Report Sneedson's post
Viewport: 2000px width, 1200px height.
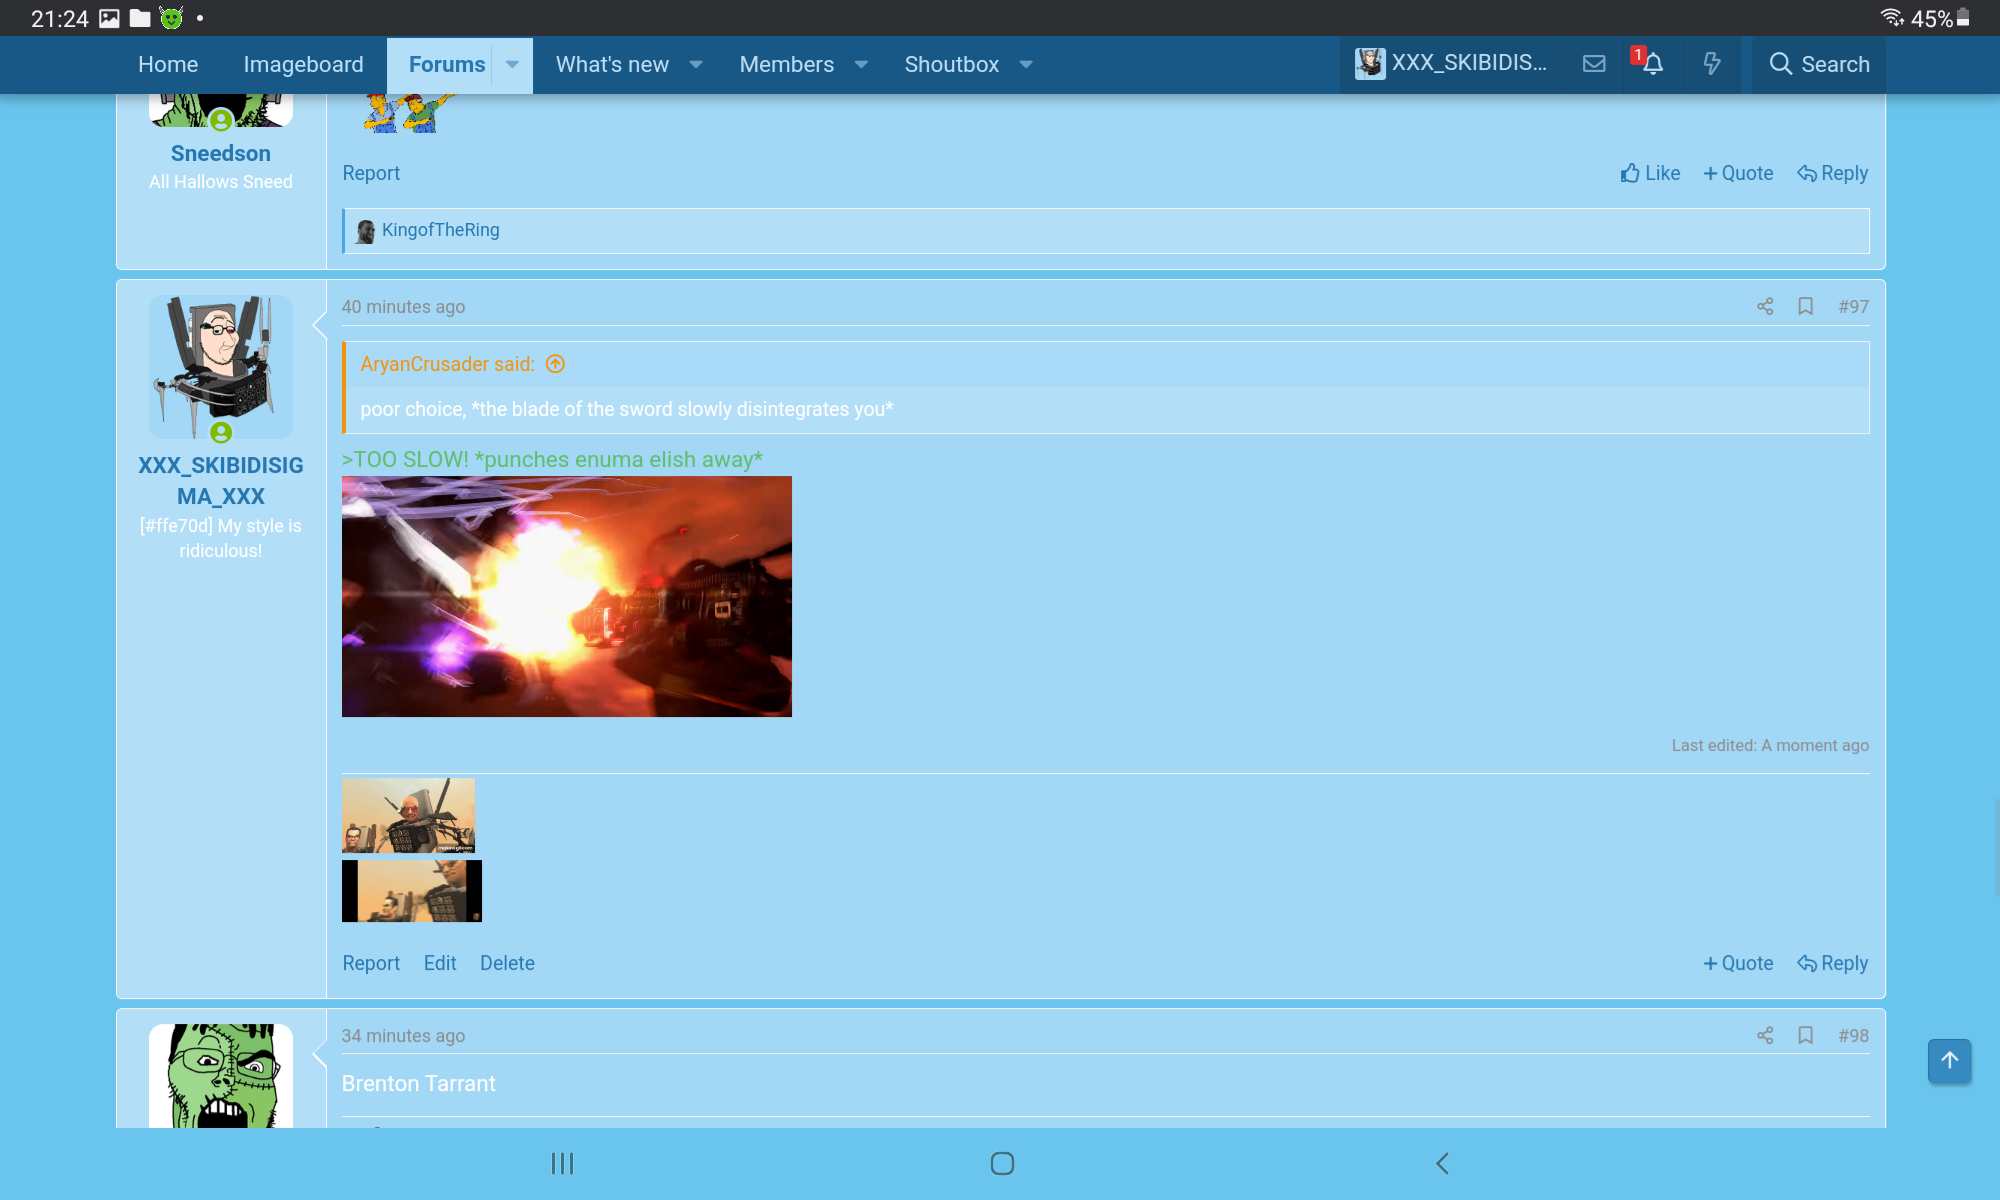(371, 173)
